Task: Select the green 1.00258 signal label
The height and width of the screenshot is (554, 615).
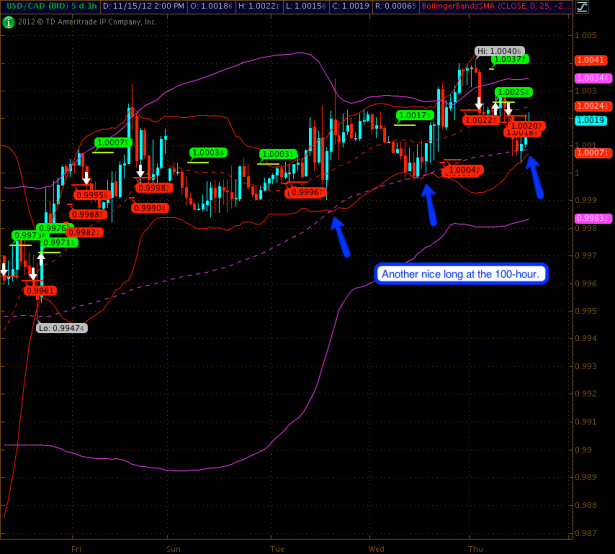Action: click(x=513, y=92)
